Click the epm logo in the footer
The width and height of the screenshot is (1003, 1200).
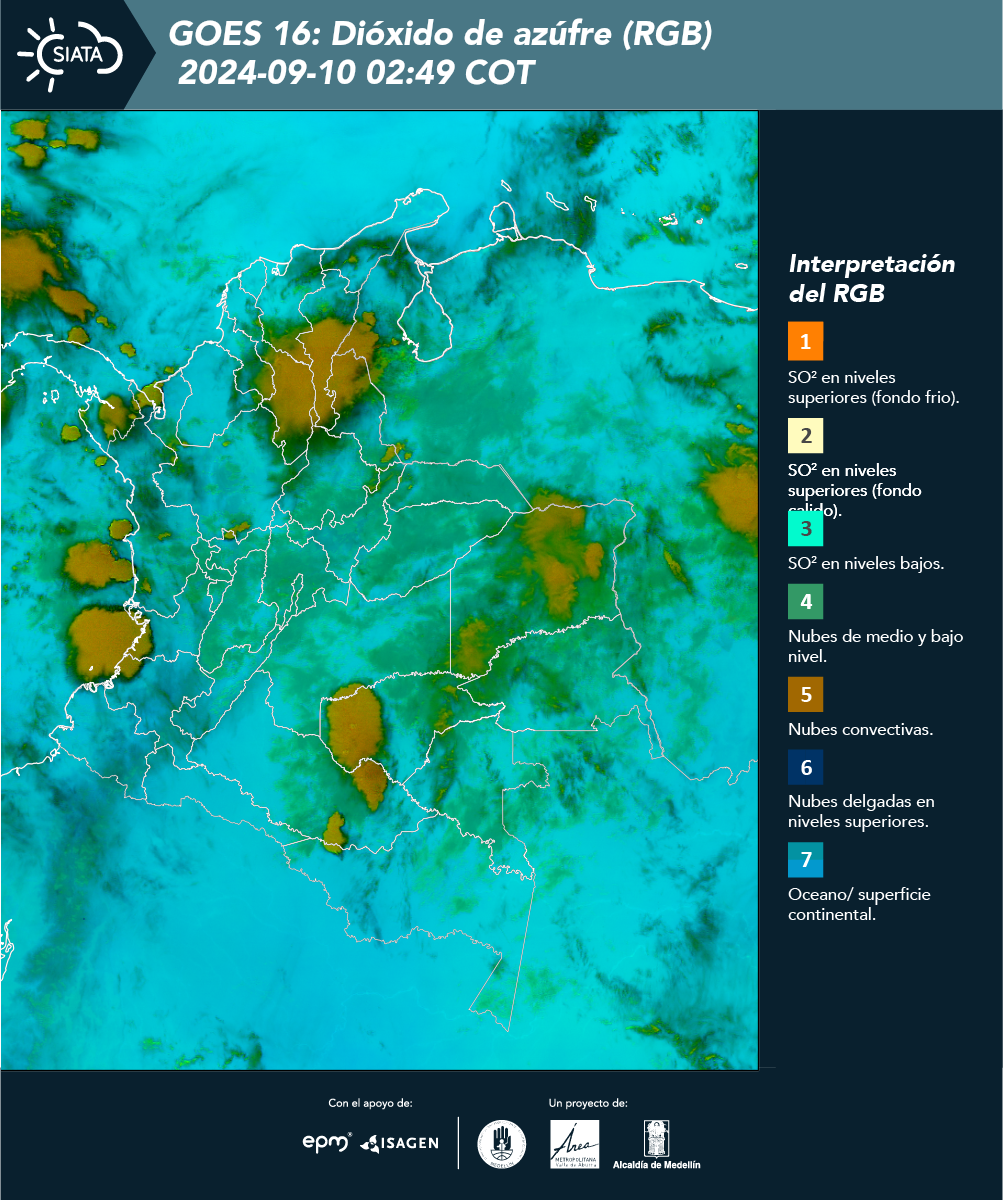[x=328, y=1142]
